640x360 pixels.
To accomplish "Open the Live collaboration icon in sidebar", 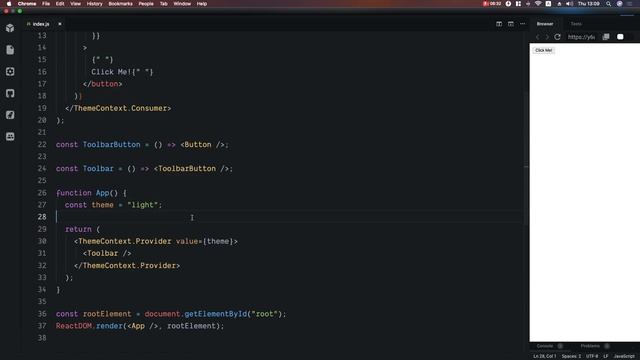I will [x=10, y=136].
